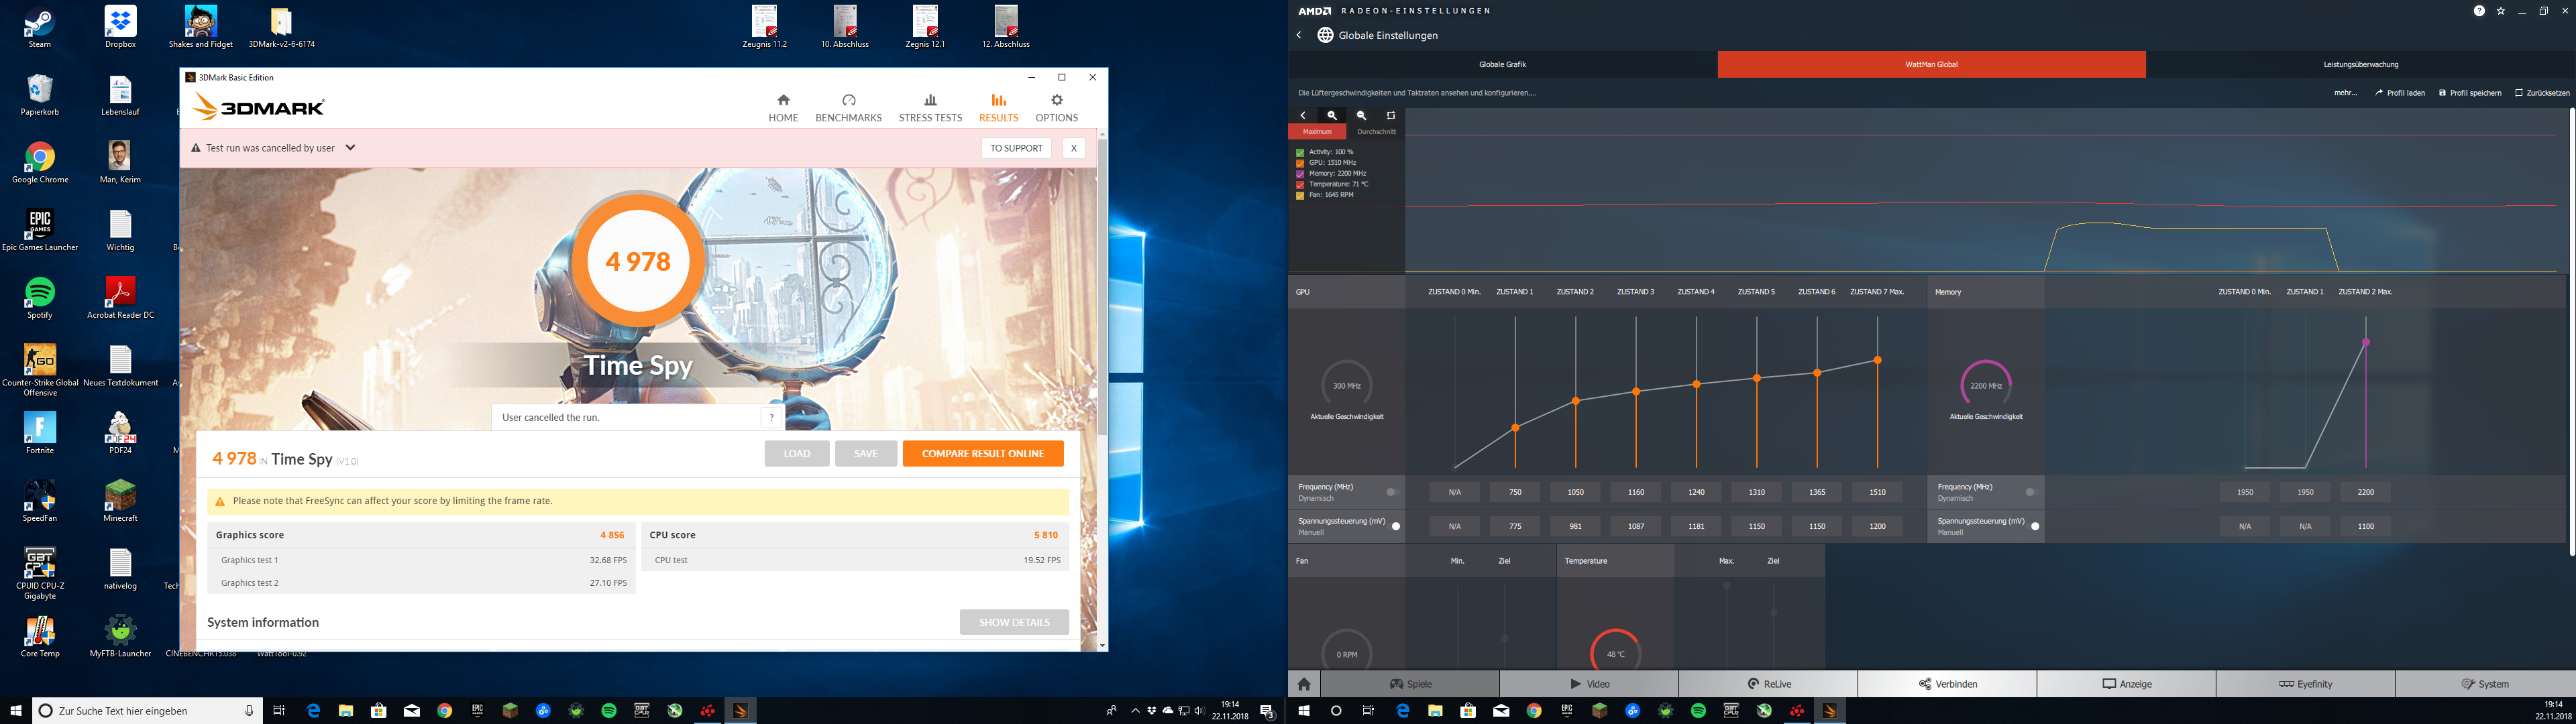
Task: Launch Shakes and Fidget from the desktop
Action: click(201, 27)
